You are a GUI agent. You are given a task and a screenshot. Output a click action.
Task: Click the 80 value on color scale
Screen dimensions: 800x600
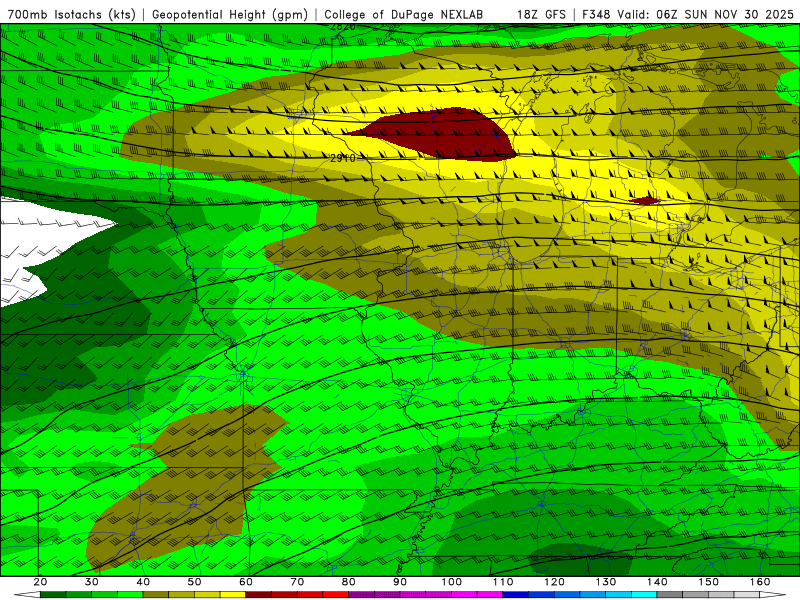(348, 582)
